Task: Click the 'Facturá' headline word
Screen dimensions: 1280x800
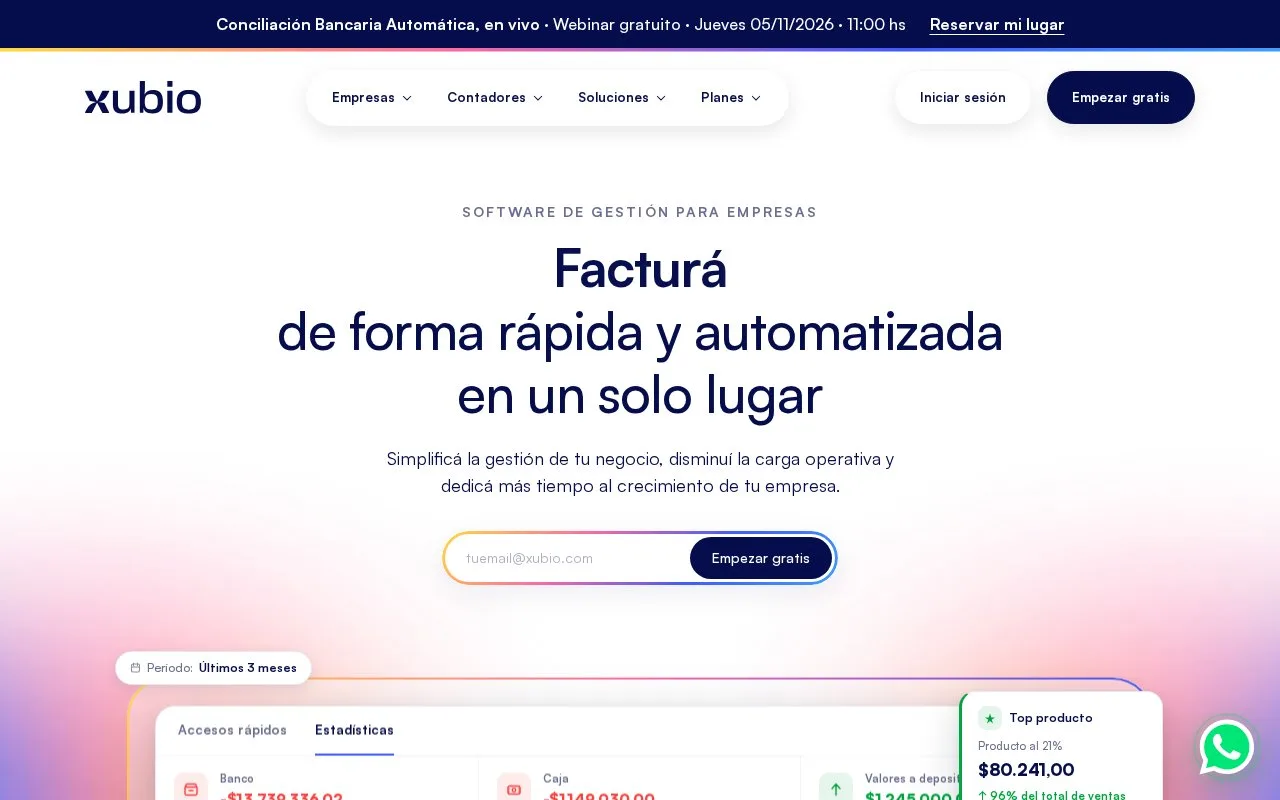Action: click(x=640, y=269)
